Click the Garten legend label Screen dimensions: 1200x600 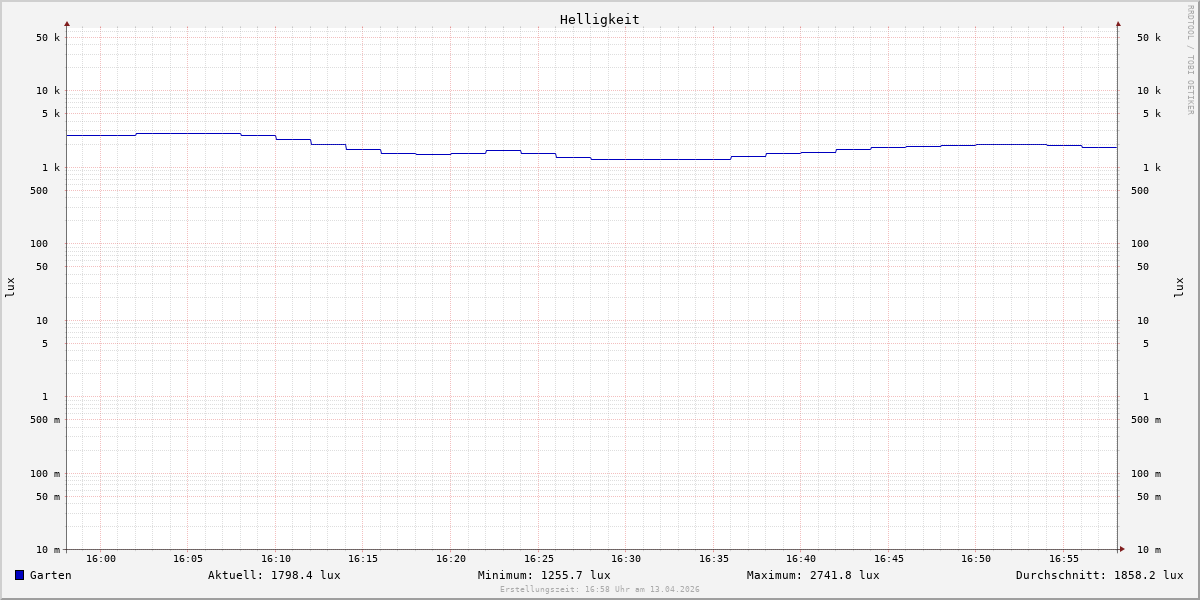point(50,575)
